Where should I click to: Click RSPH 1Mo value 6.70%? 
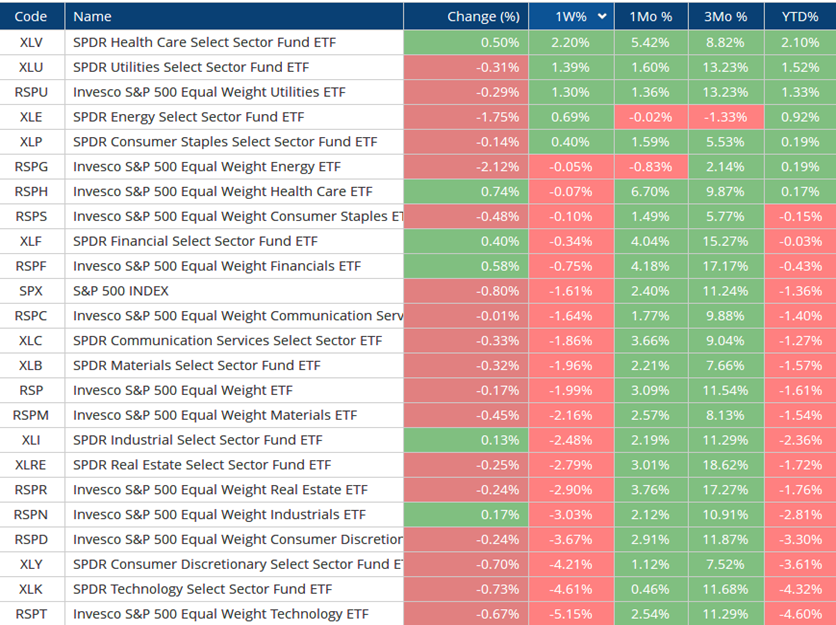click(x=650, y=191)
